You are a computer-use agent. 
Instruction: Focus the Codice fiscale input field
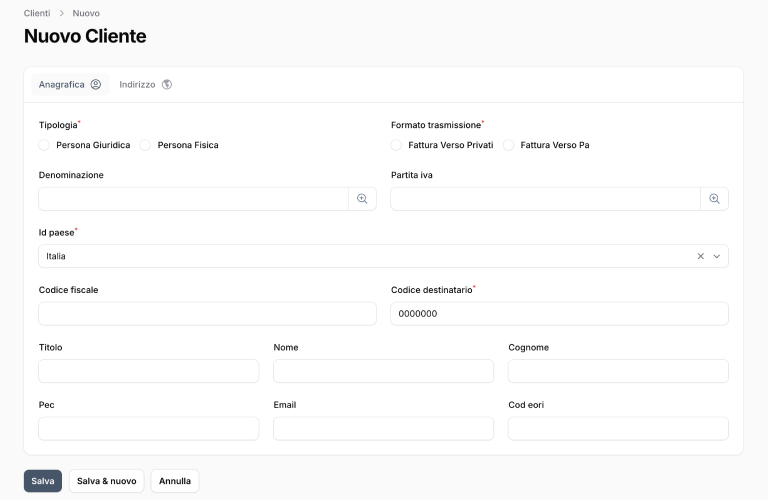(x=207, y=314)
